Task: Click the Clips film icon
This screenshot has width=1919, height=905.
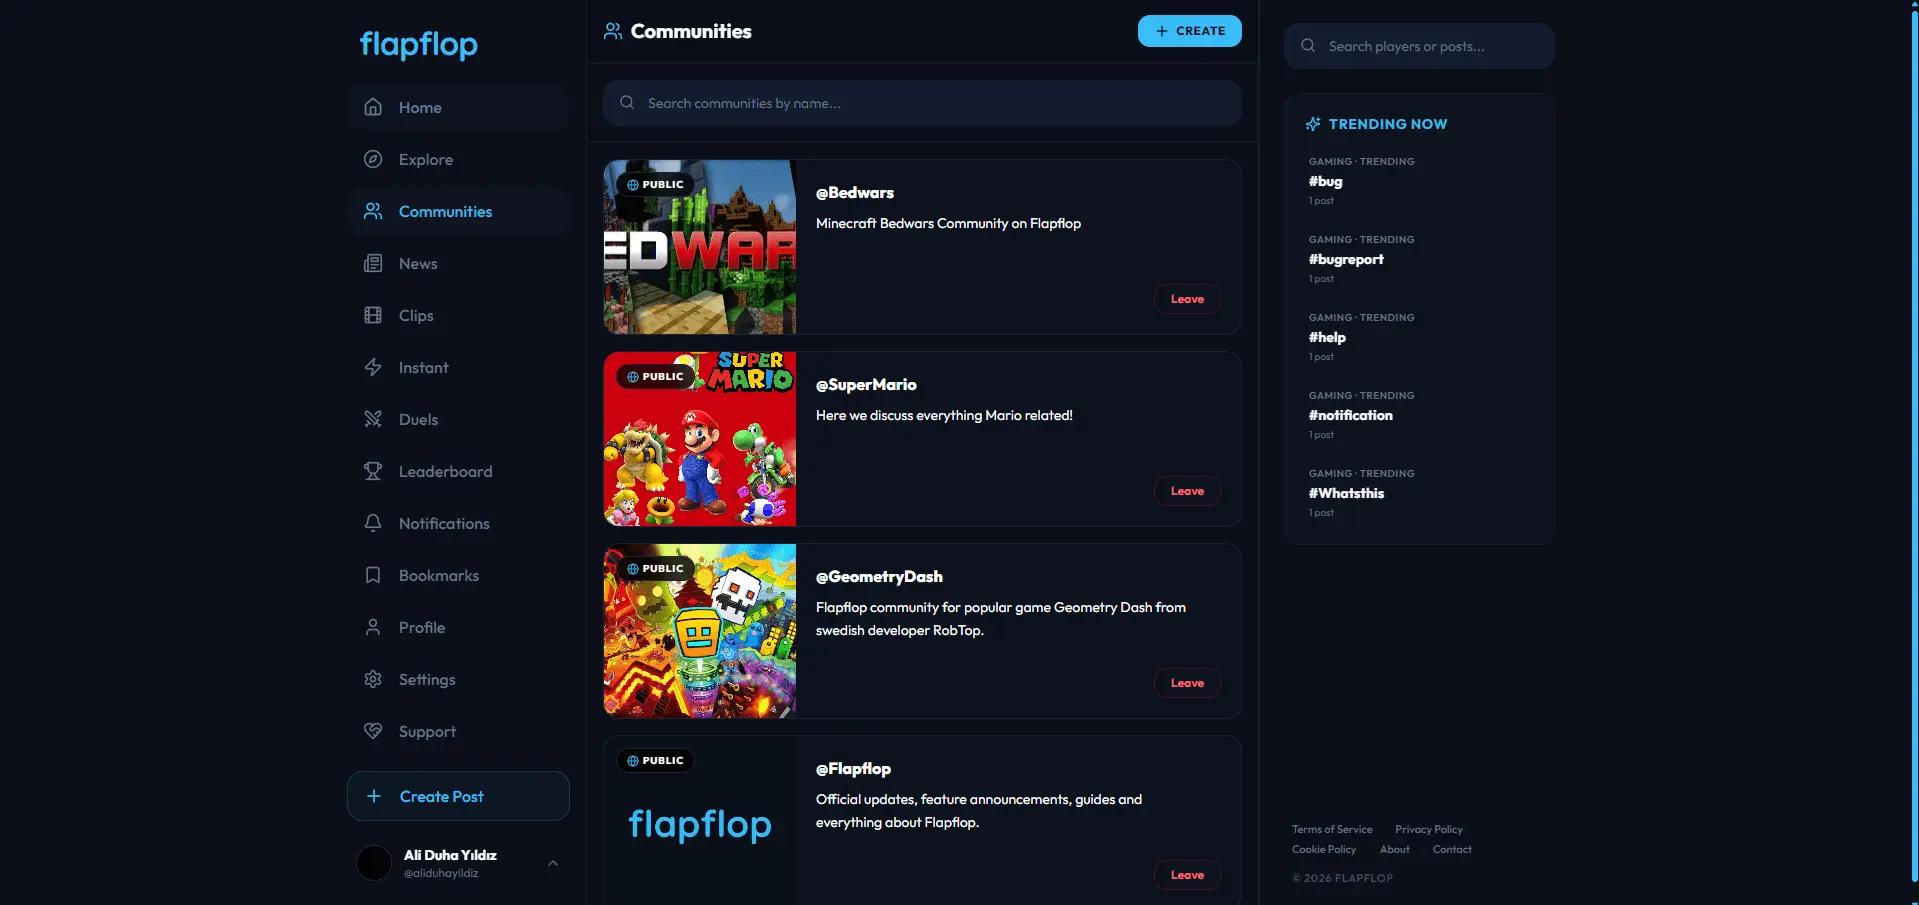Action: (x=373, y=315)
